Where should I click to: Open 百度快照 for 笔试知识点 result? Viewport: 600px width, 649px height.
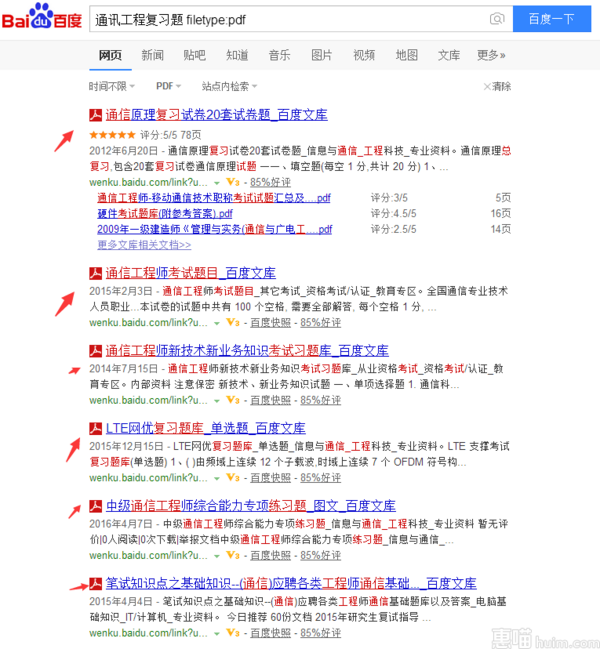tap(270, 633)
